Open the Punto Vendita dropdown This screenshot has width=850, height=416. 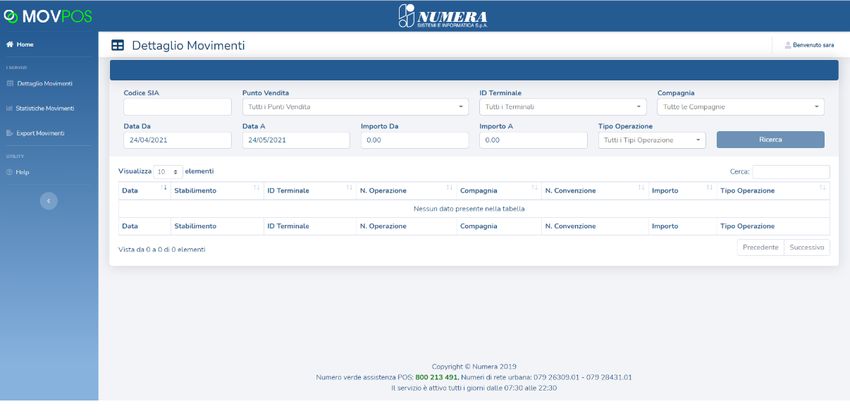point(354,107)
